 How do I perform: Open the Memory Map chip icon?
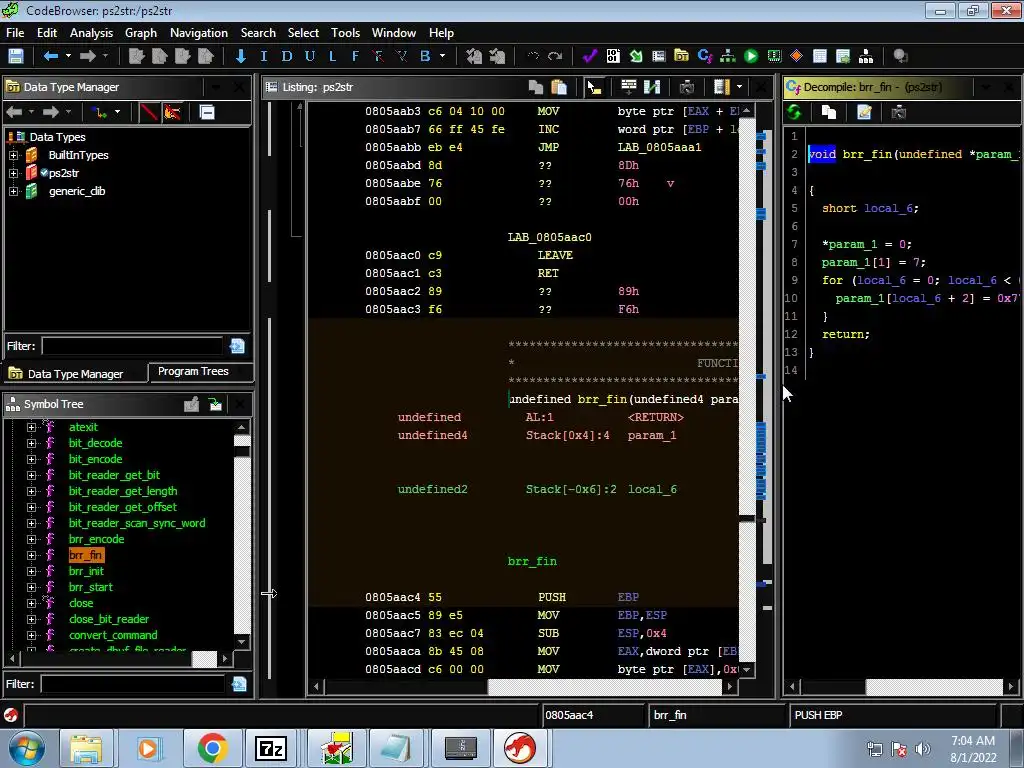coord(774,56)
